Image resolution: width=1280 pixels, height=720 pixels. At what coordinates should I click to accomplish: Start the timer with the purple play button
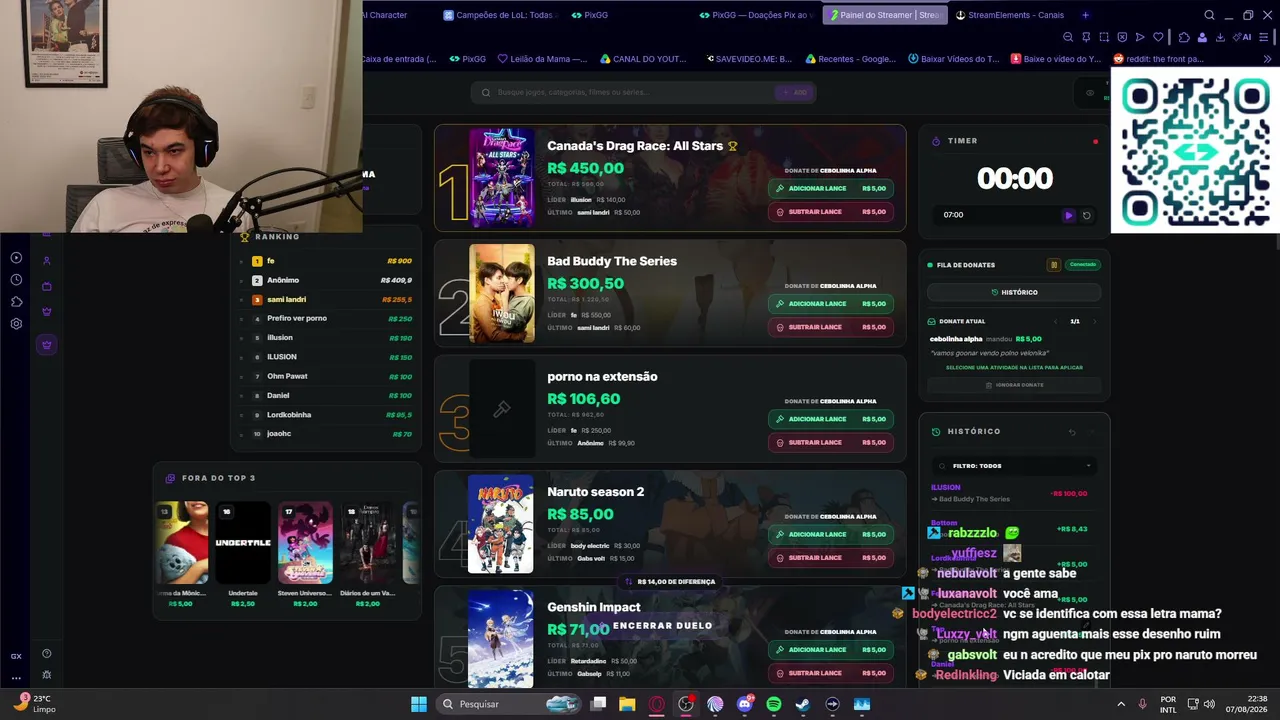(x=1068, y=215)
